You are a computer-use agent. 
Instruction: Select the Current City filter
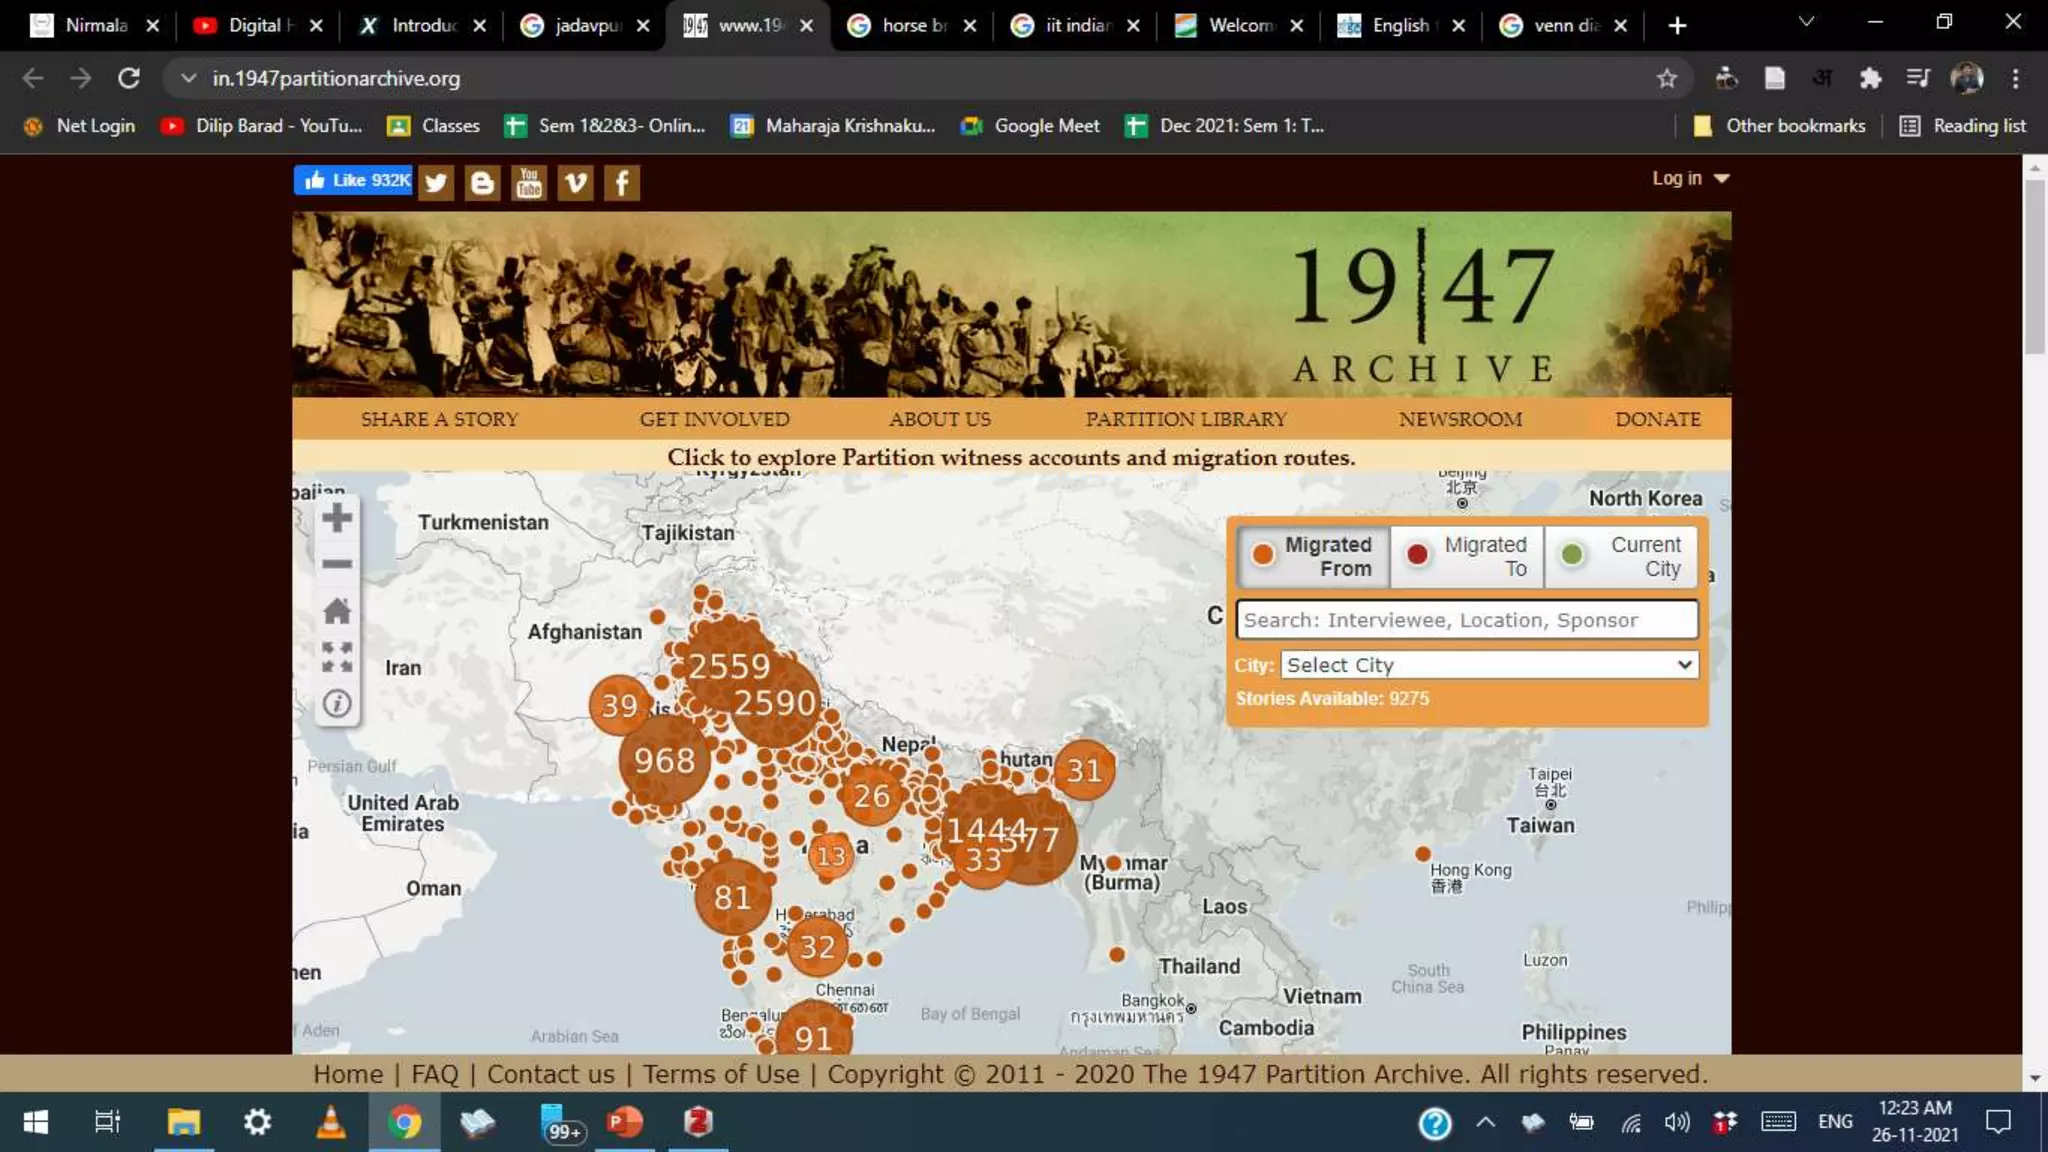tap(1621, 556)
